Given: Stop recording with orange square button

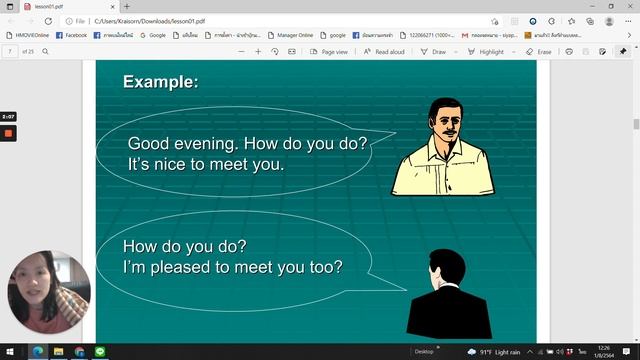Looking at the screenshot, I should tap(8, 133).
